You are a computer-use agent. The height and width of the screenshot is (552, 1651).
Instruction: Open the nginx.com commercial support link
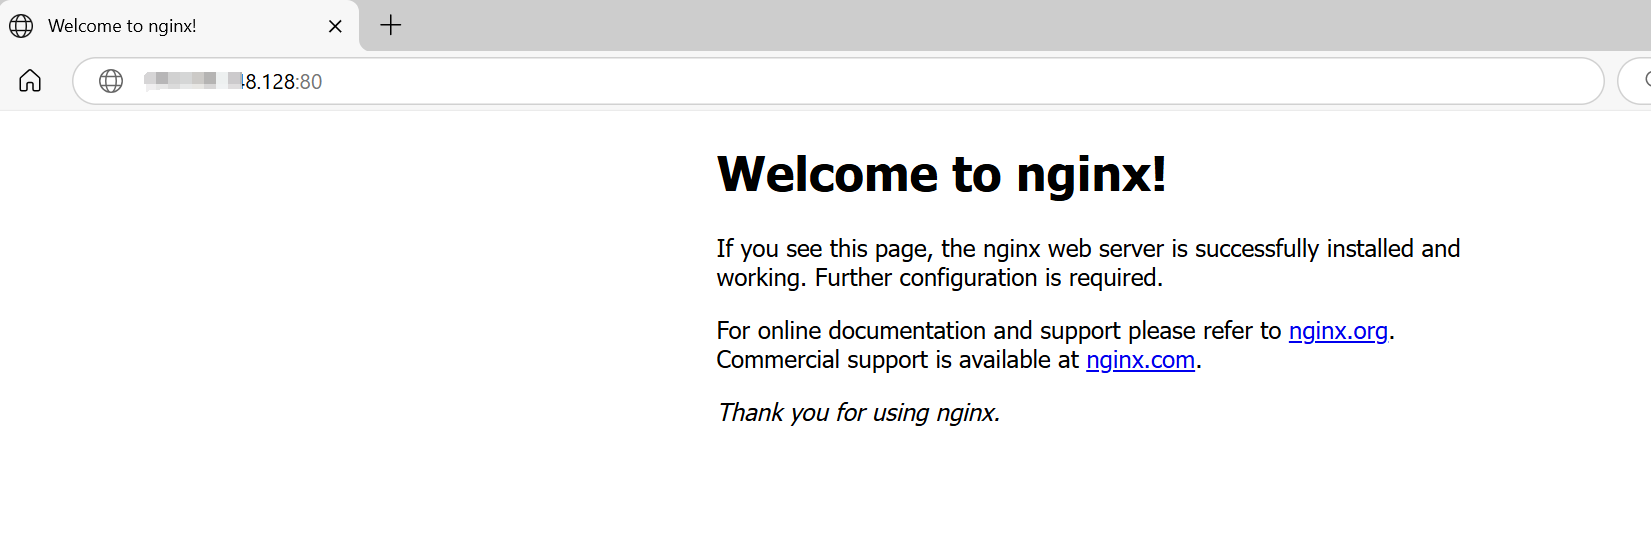click(1140, 360)
